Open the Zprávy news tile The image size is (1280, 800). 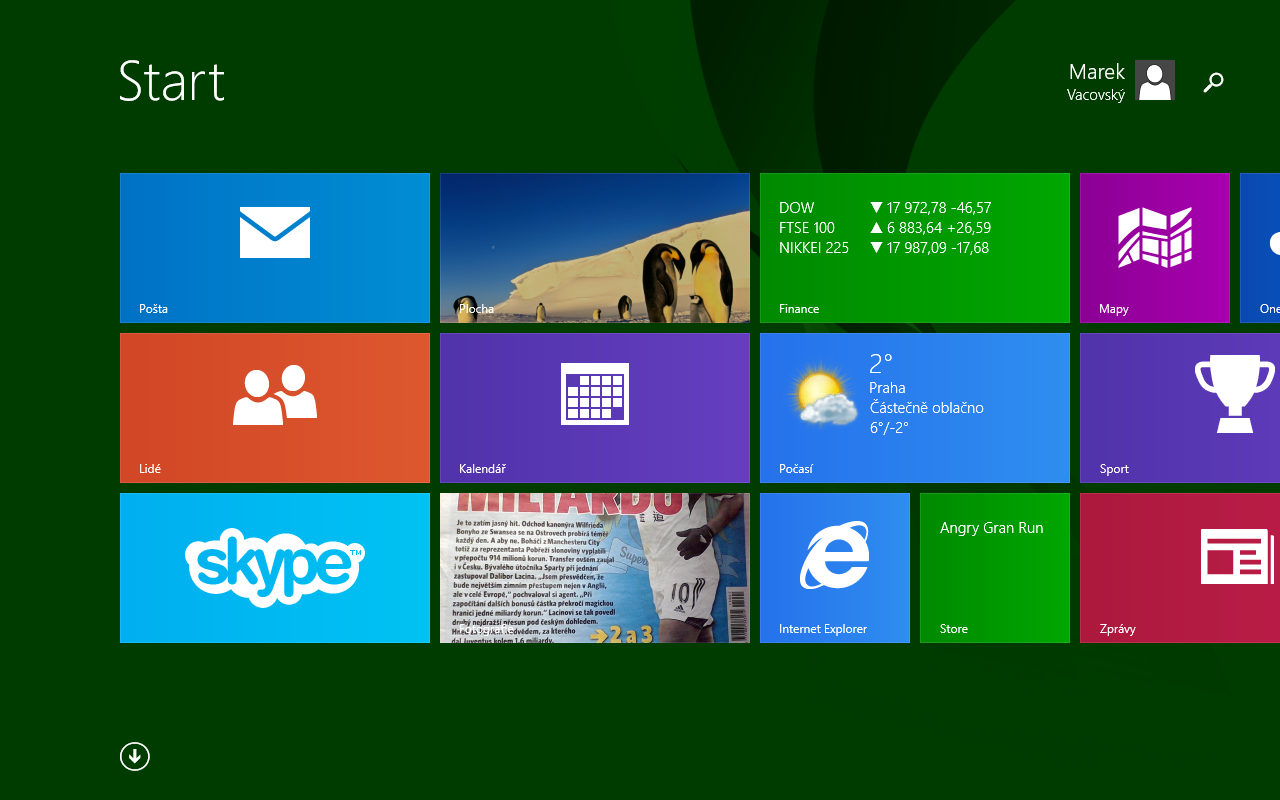(1180, 568)
